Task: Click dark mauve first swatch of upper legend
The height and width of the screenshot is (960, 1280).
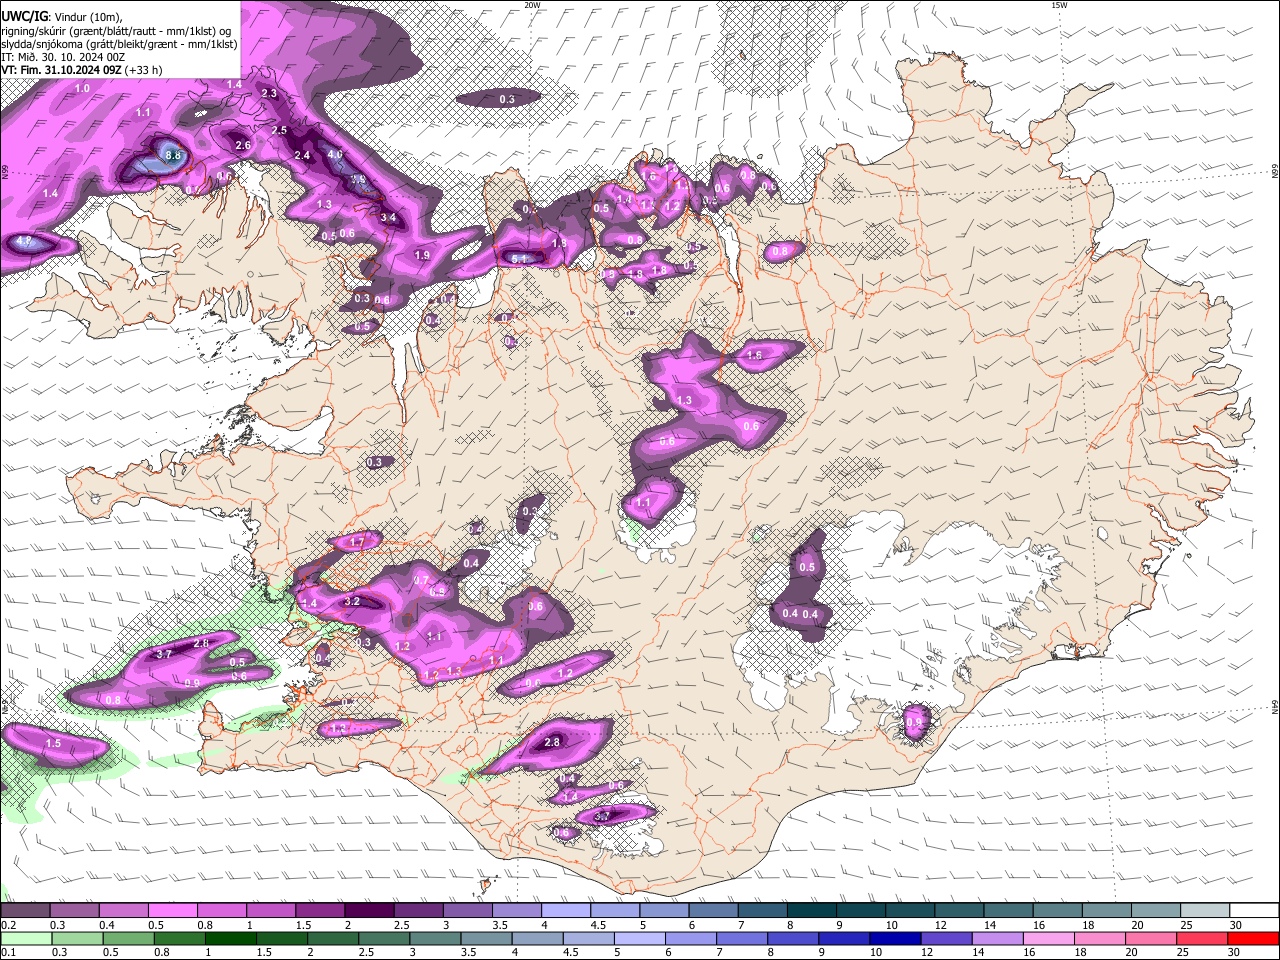Action: (25, 911)
